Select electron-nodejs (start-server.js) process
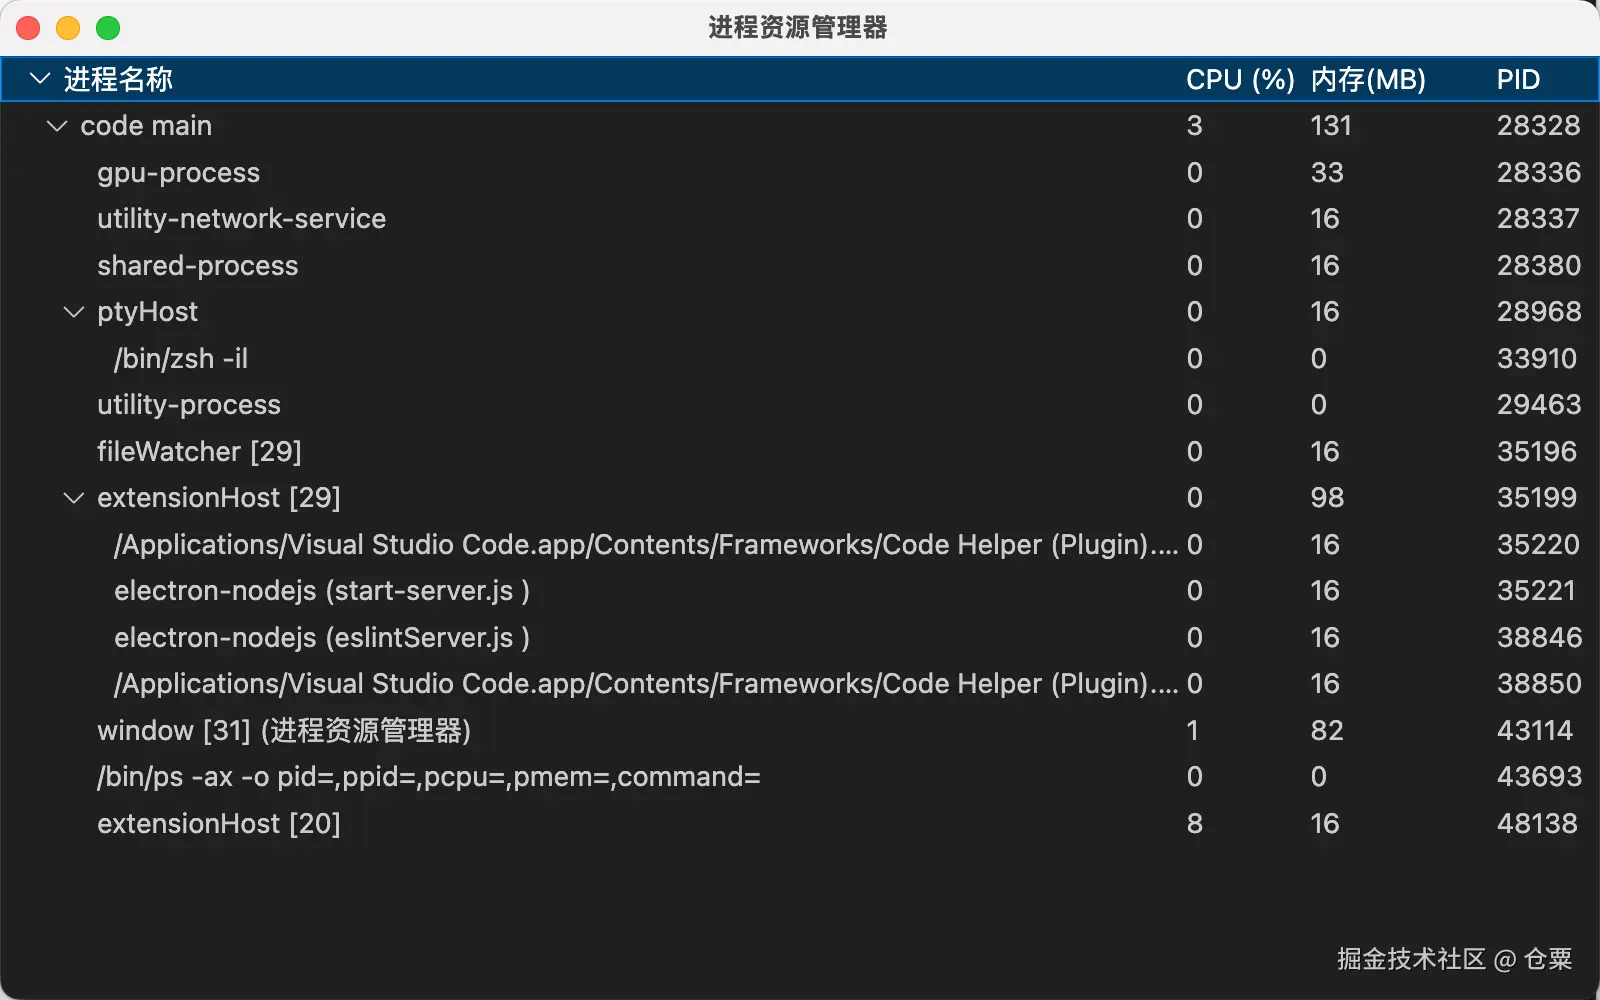The image size is (1600, 1000). [x=800, y=591]
